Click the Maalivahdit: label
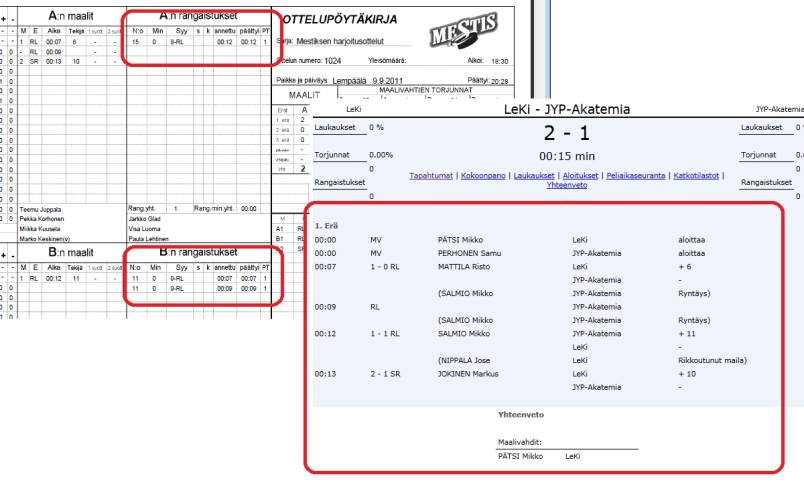The image size is (804, 491). click(x=519, y=442)
